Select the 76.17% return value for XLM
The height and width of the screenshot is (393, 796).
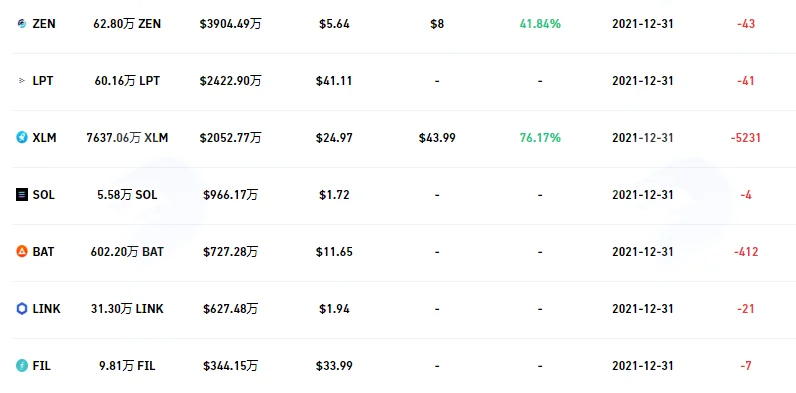pos(540,138)
